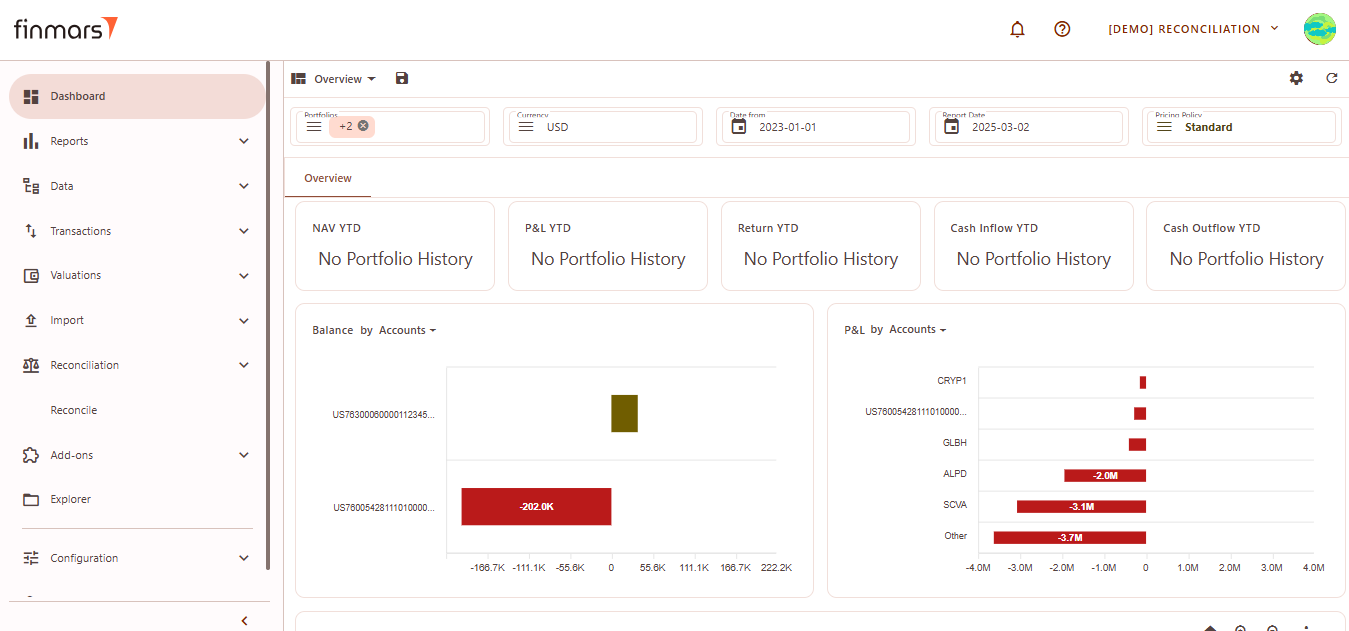Click the help question mark icon

coord(1062,29)
